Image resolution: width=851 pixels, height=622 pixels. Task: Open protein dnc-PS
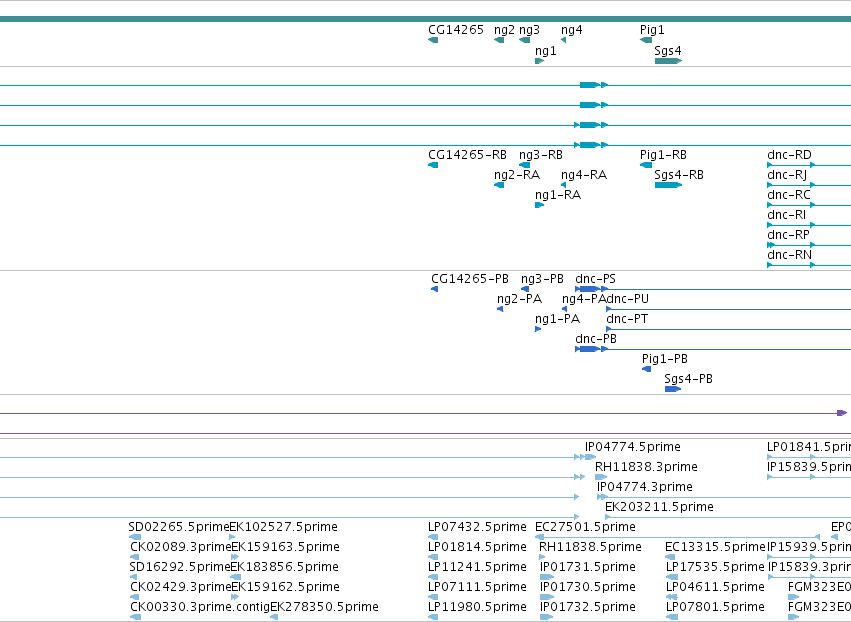[x=595, y=279]
